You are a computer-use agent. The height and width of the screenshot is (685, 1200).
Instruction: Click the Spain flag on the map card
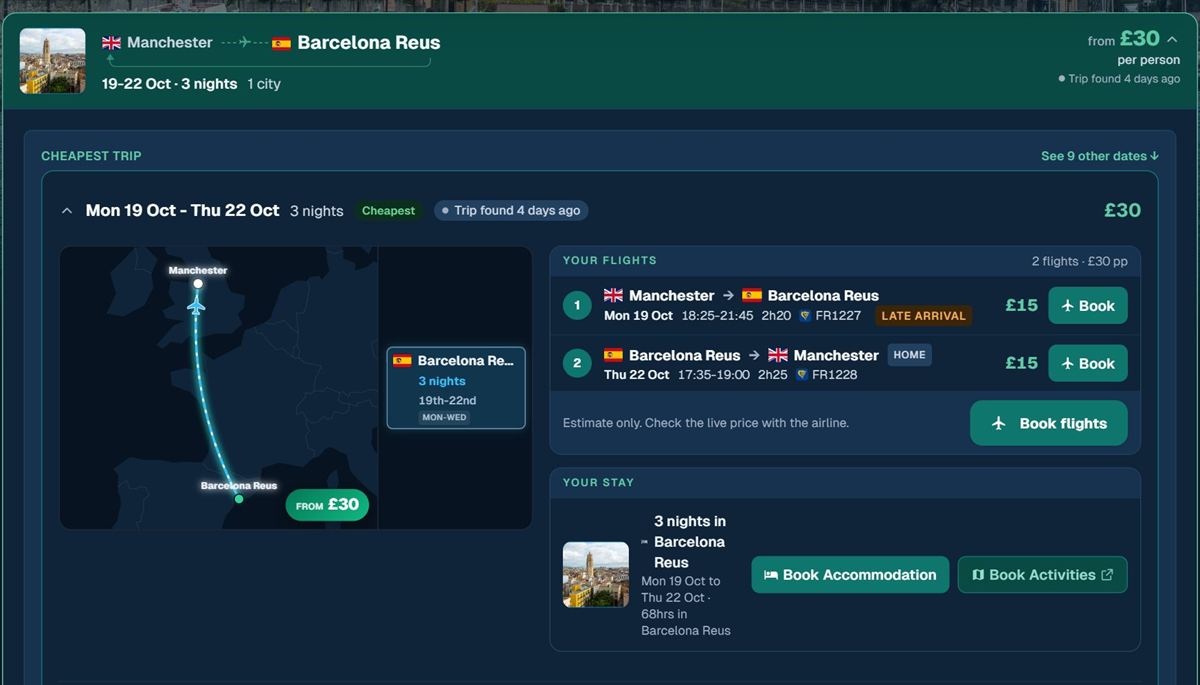402,361
